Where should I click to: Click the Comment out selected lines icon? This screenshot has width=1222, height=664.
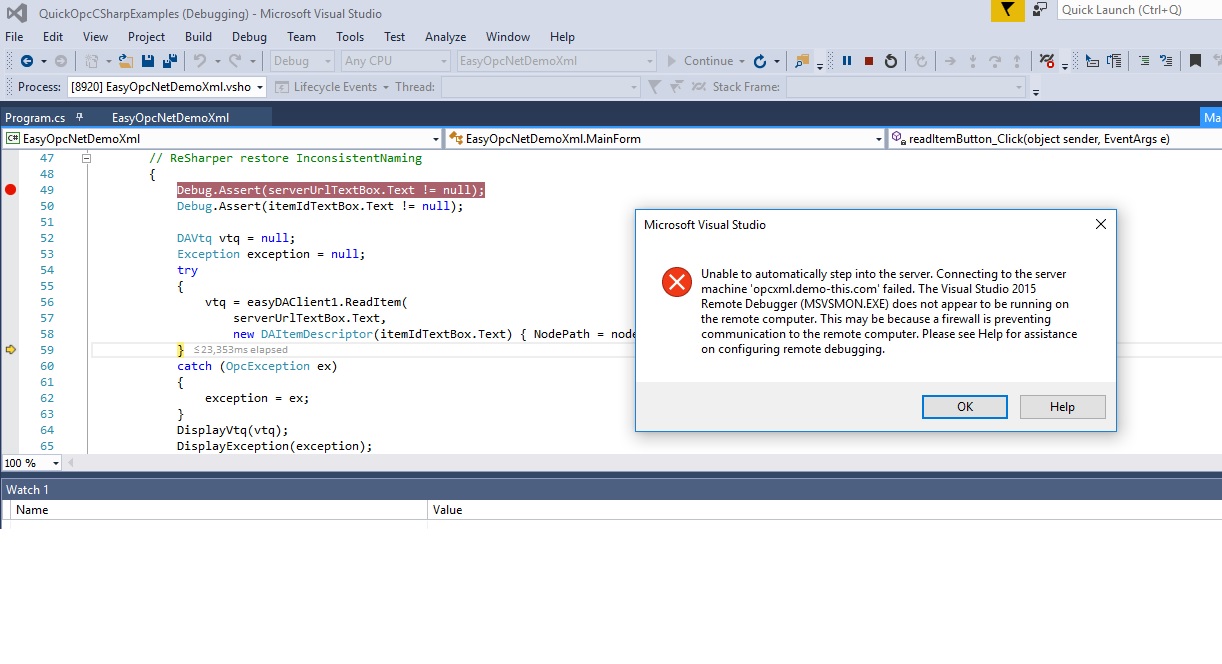click(1144, 61)
